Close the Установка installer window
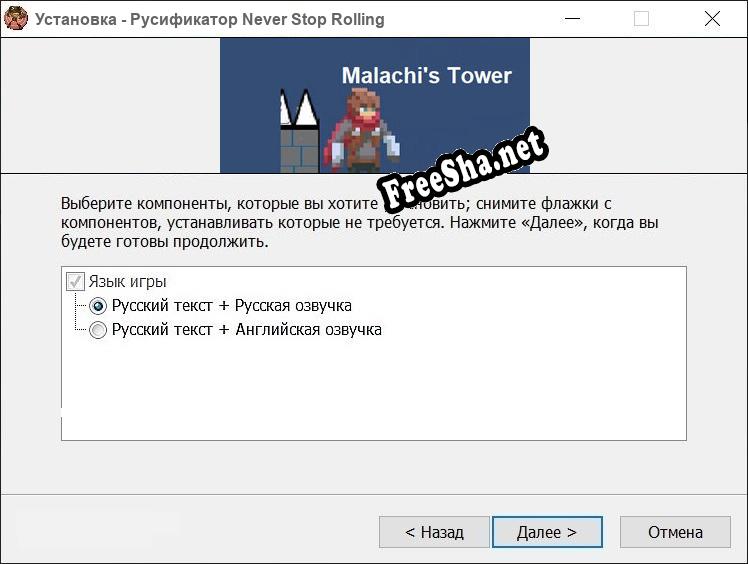Screen dimensions: 748x564 (x=712, y=19)
